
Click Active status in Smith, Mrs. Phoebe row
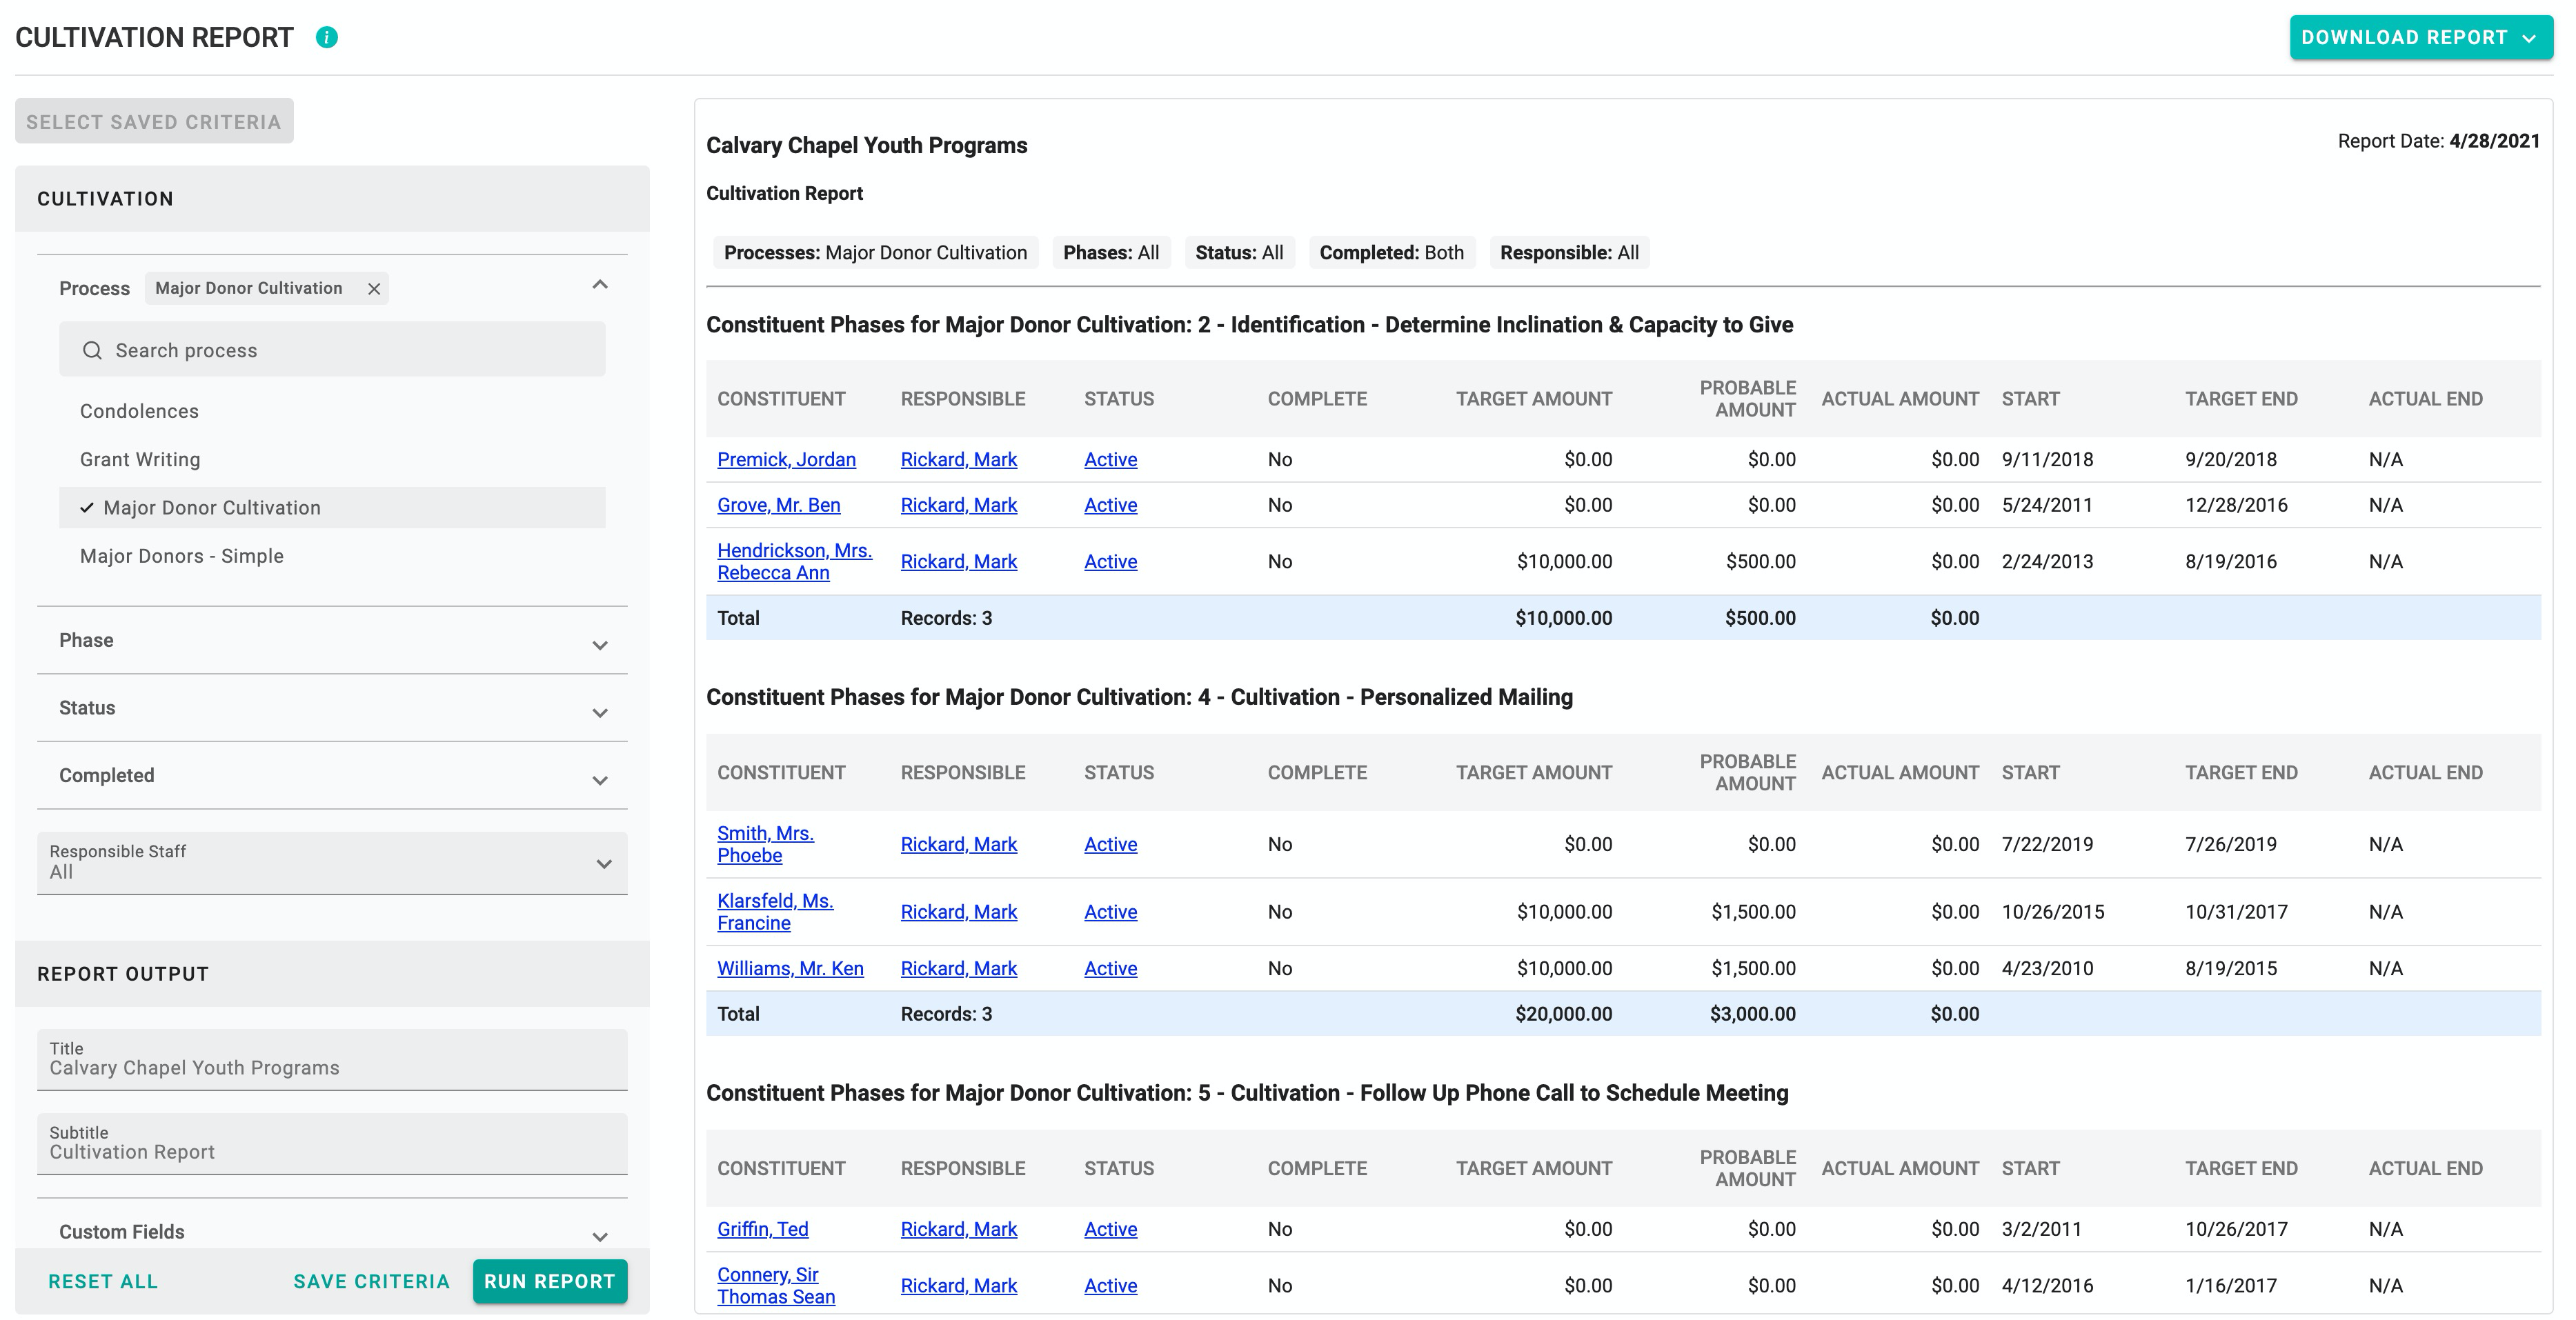coord(1110,844)
